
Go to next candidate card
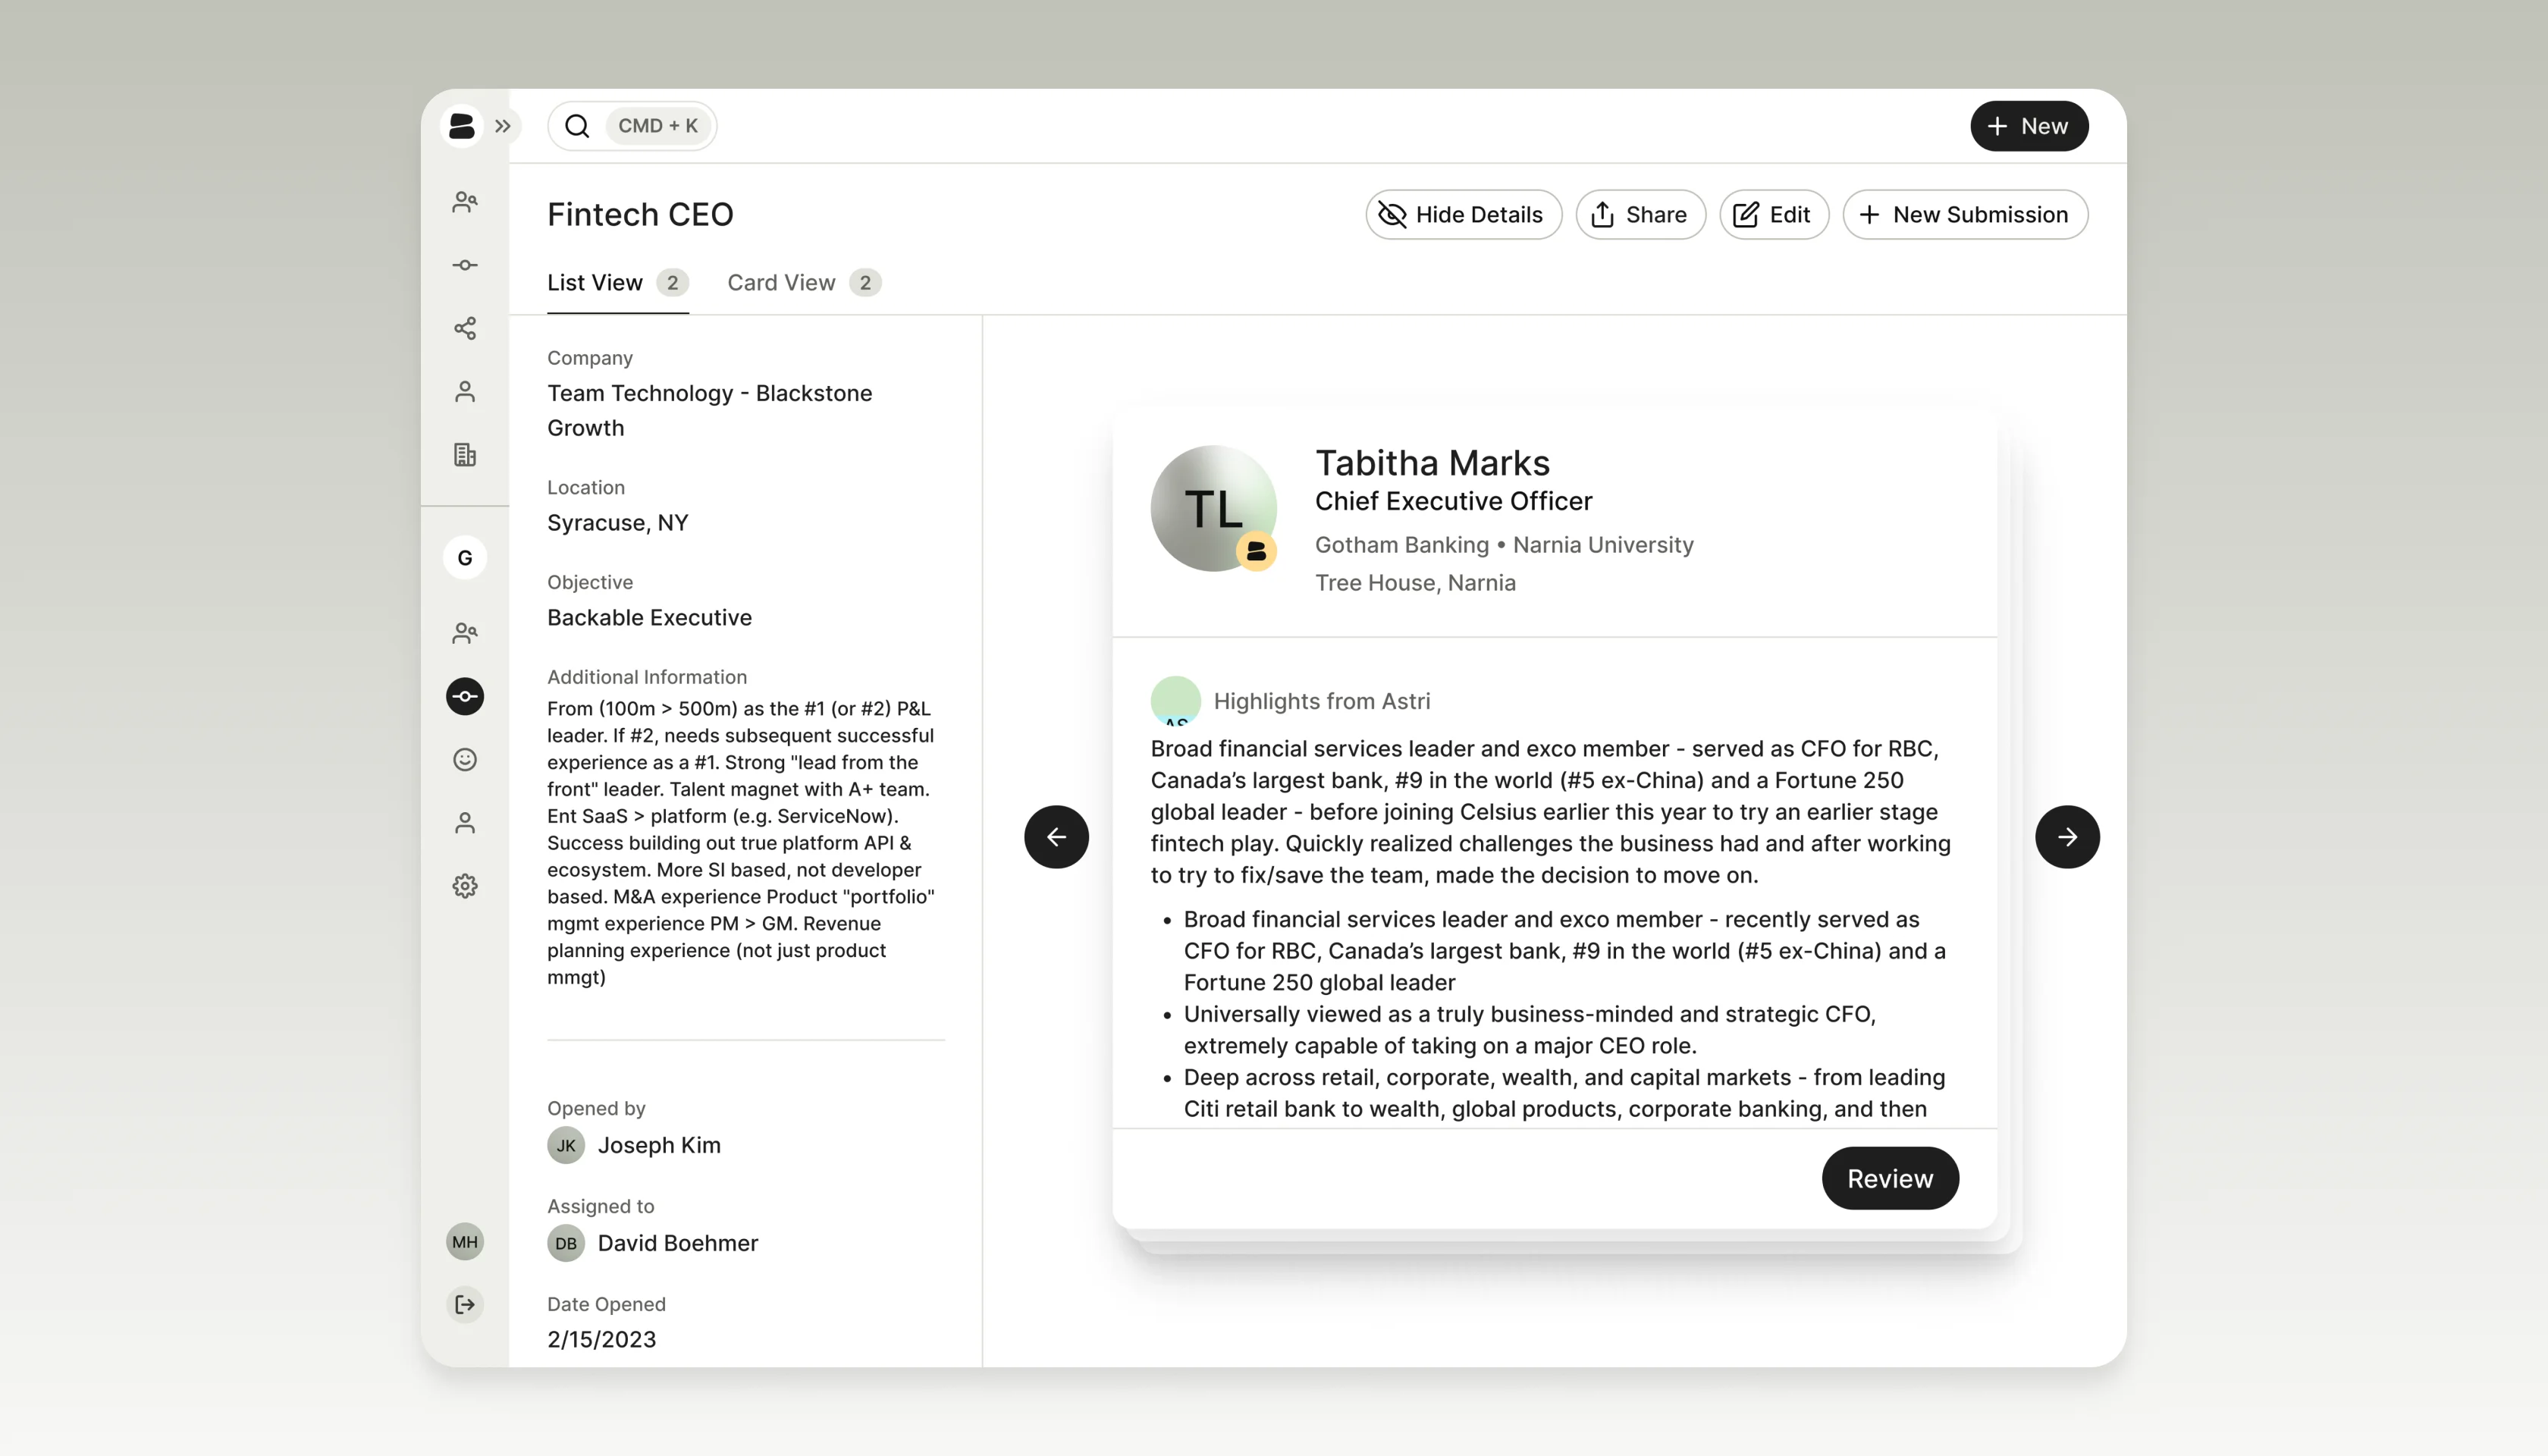tap(2067, 837)
